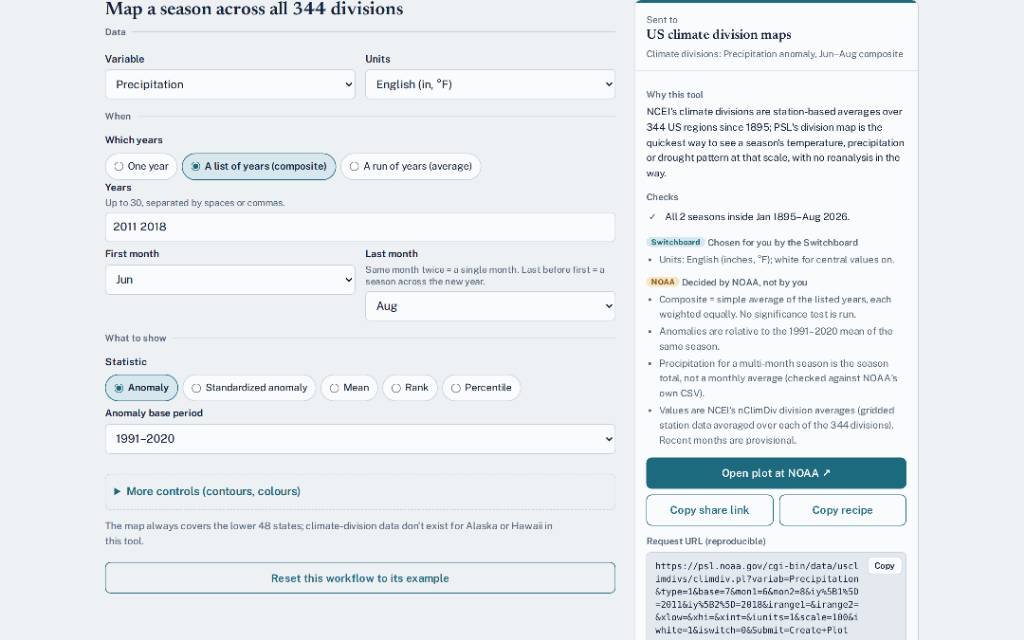
Task: Click the Years input field
Action: 360,227
